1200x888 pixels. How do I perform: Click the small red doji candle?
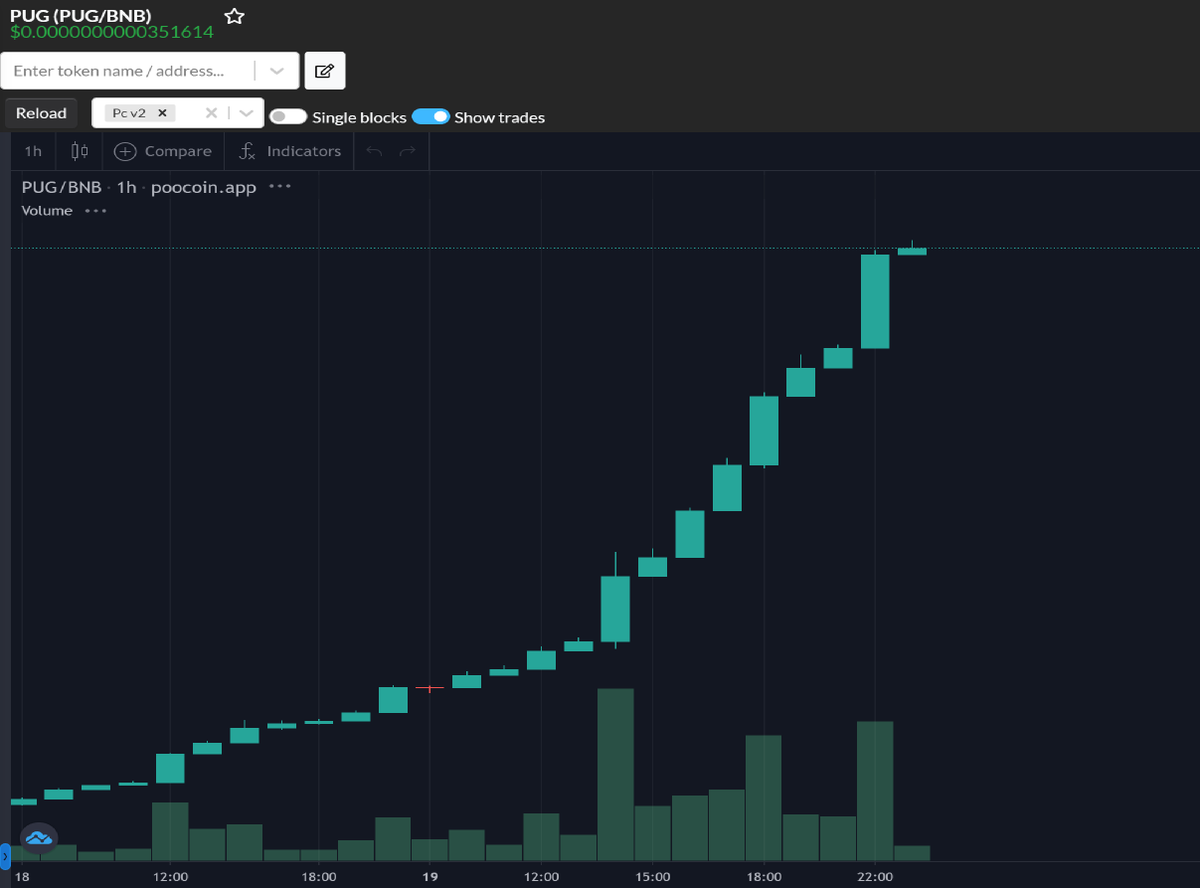(429, 688)
